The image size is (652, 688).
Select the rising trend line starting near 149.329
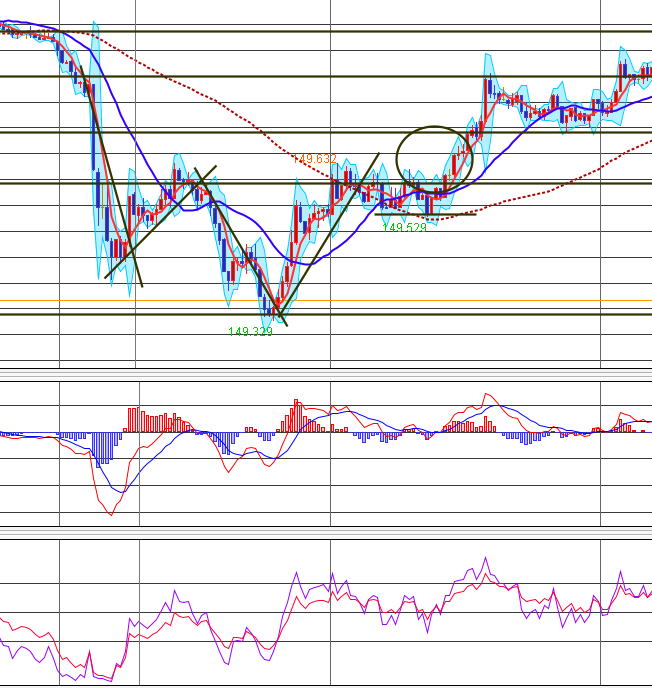[330, 238]
